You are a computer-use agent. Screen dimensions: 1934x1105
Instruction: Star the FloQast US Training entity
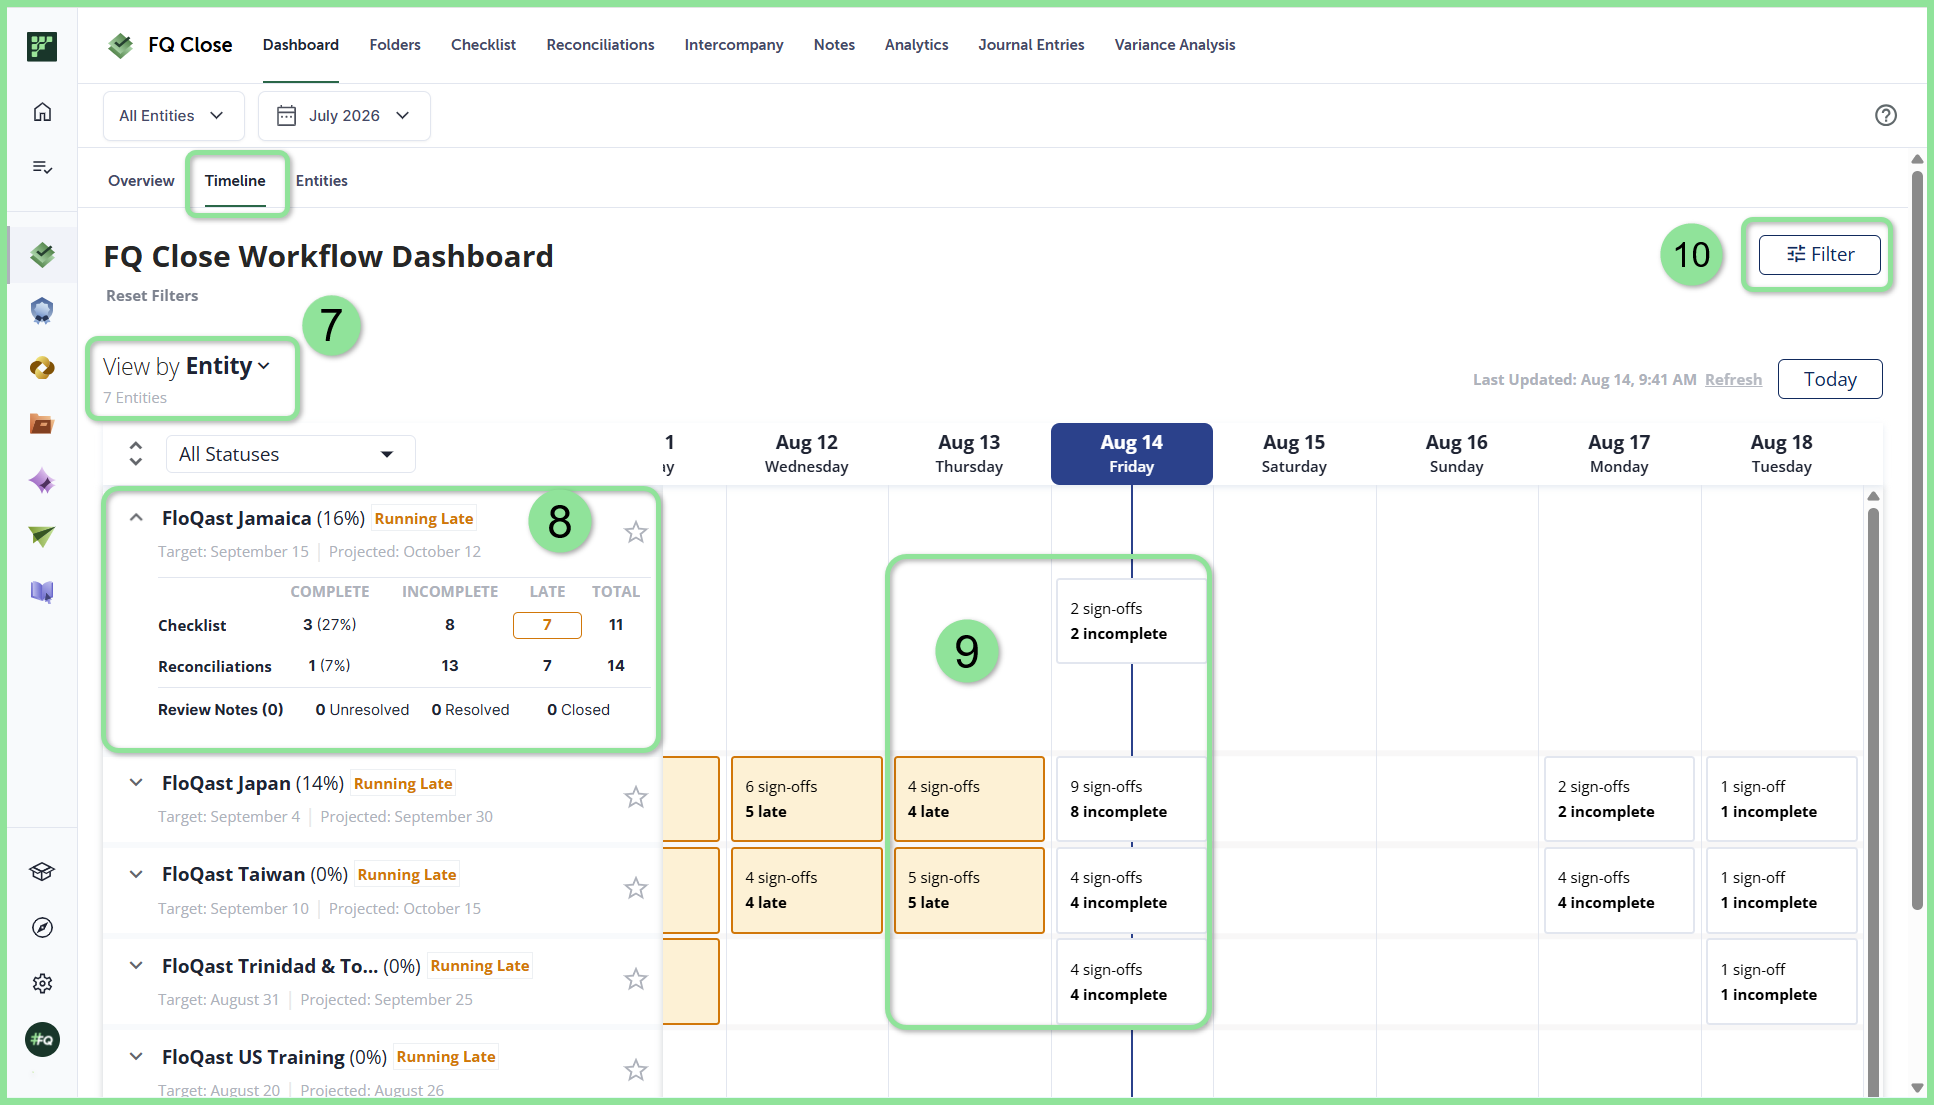(636, 1070)
